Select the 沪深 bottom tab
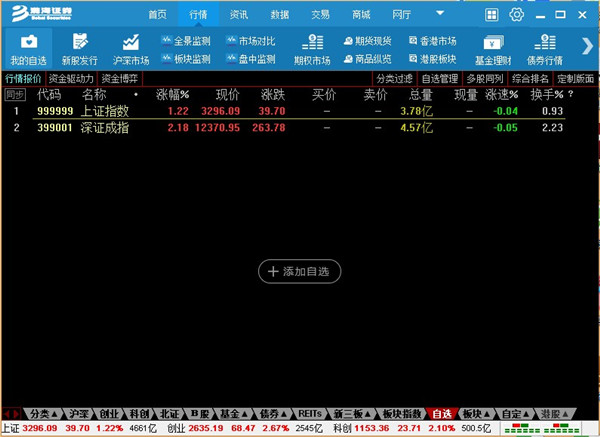The image size is (600, 437). (78, 414)
